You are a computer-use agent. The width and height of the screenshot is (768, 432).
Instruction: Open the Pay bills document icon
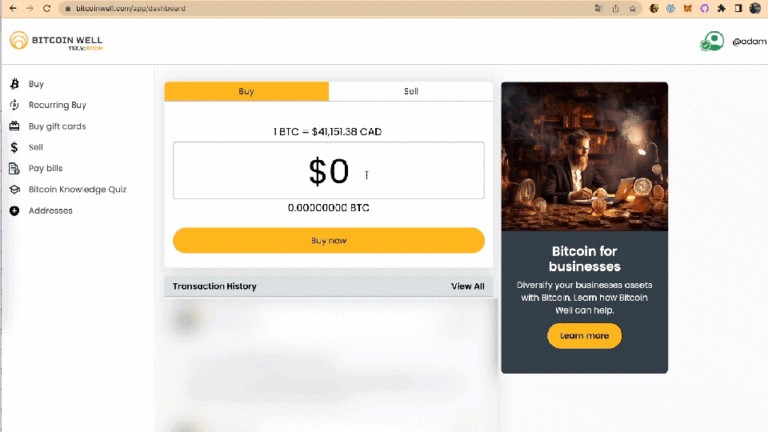(x=14, y=168)
